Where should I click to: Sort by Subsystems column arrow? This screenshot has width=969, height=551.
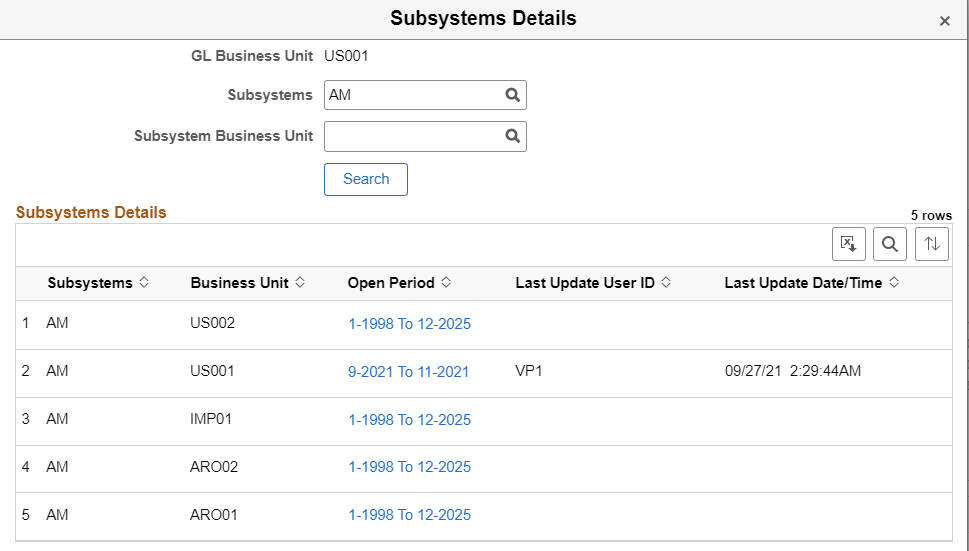click(144, 282)
